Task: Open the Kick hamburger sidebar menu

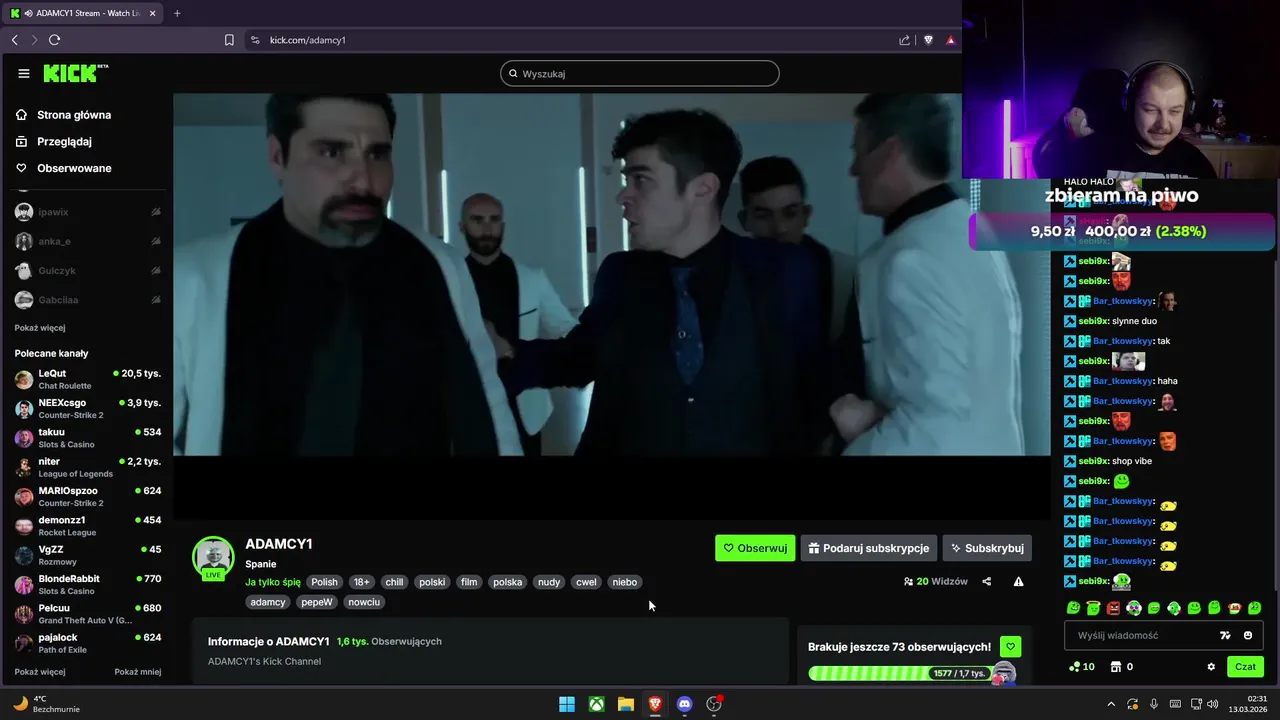Action: click(x=24, y=73)
